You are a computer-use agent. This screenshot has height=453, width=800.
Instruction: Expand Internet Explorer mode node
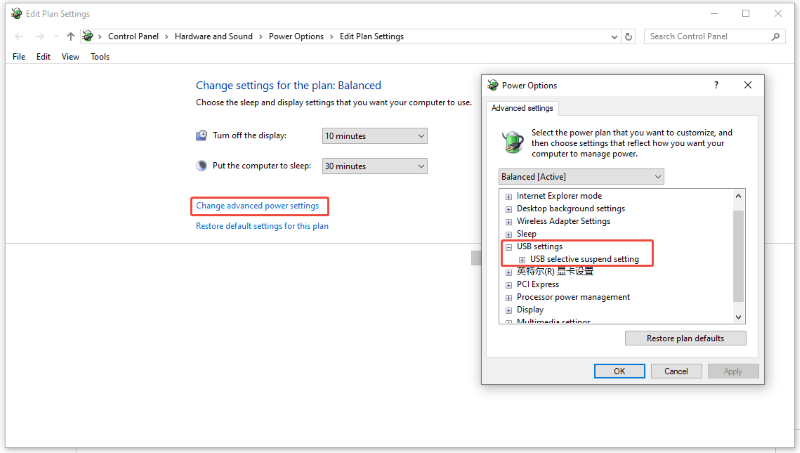509,196
